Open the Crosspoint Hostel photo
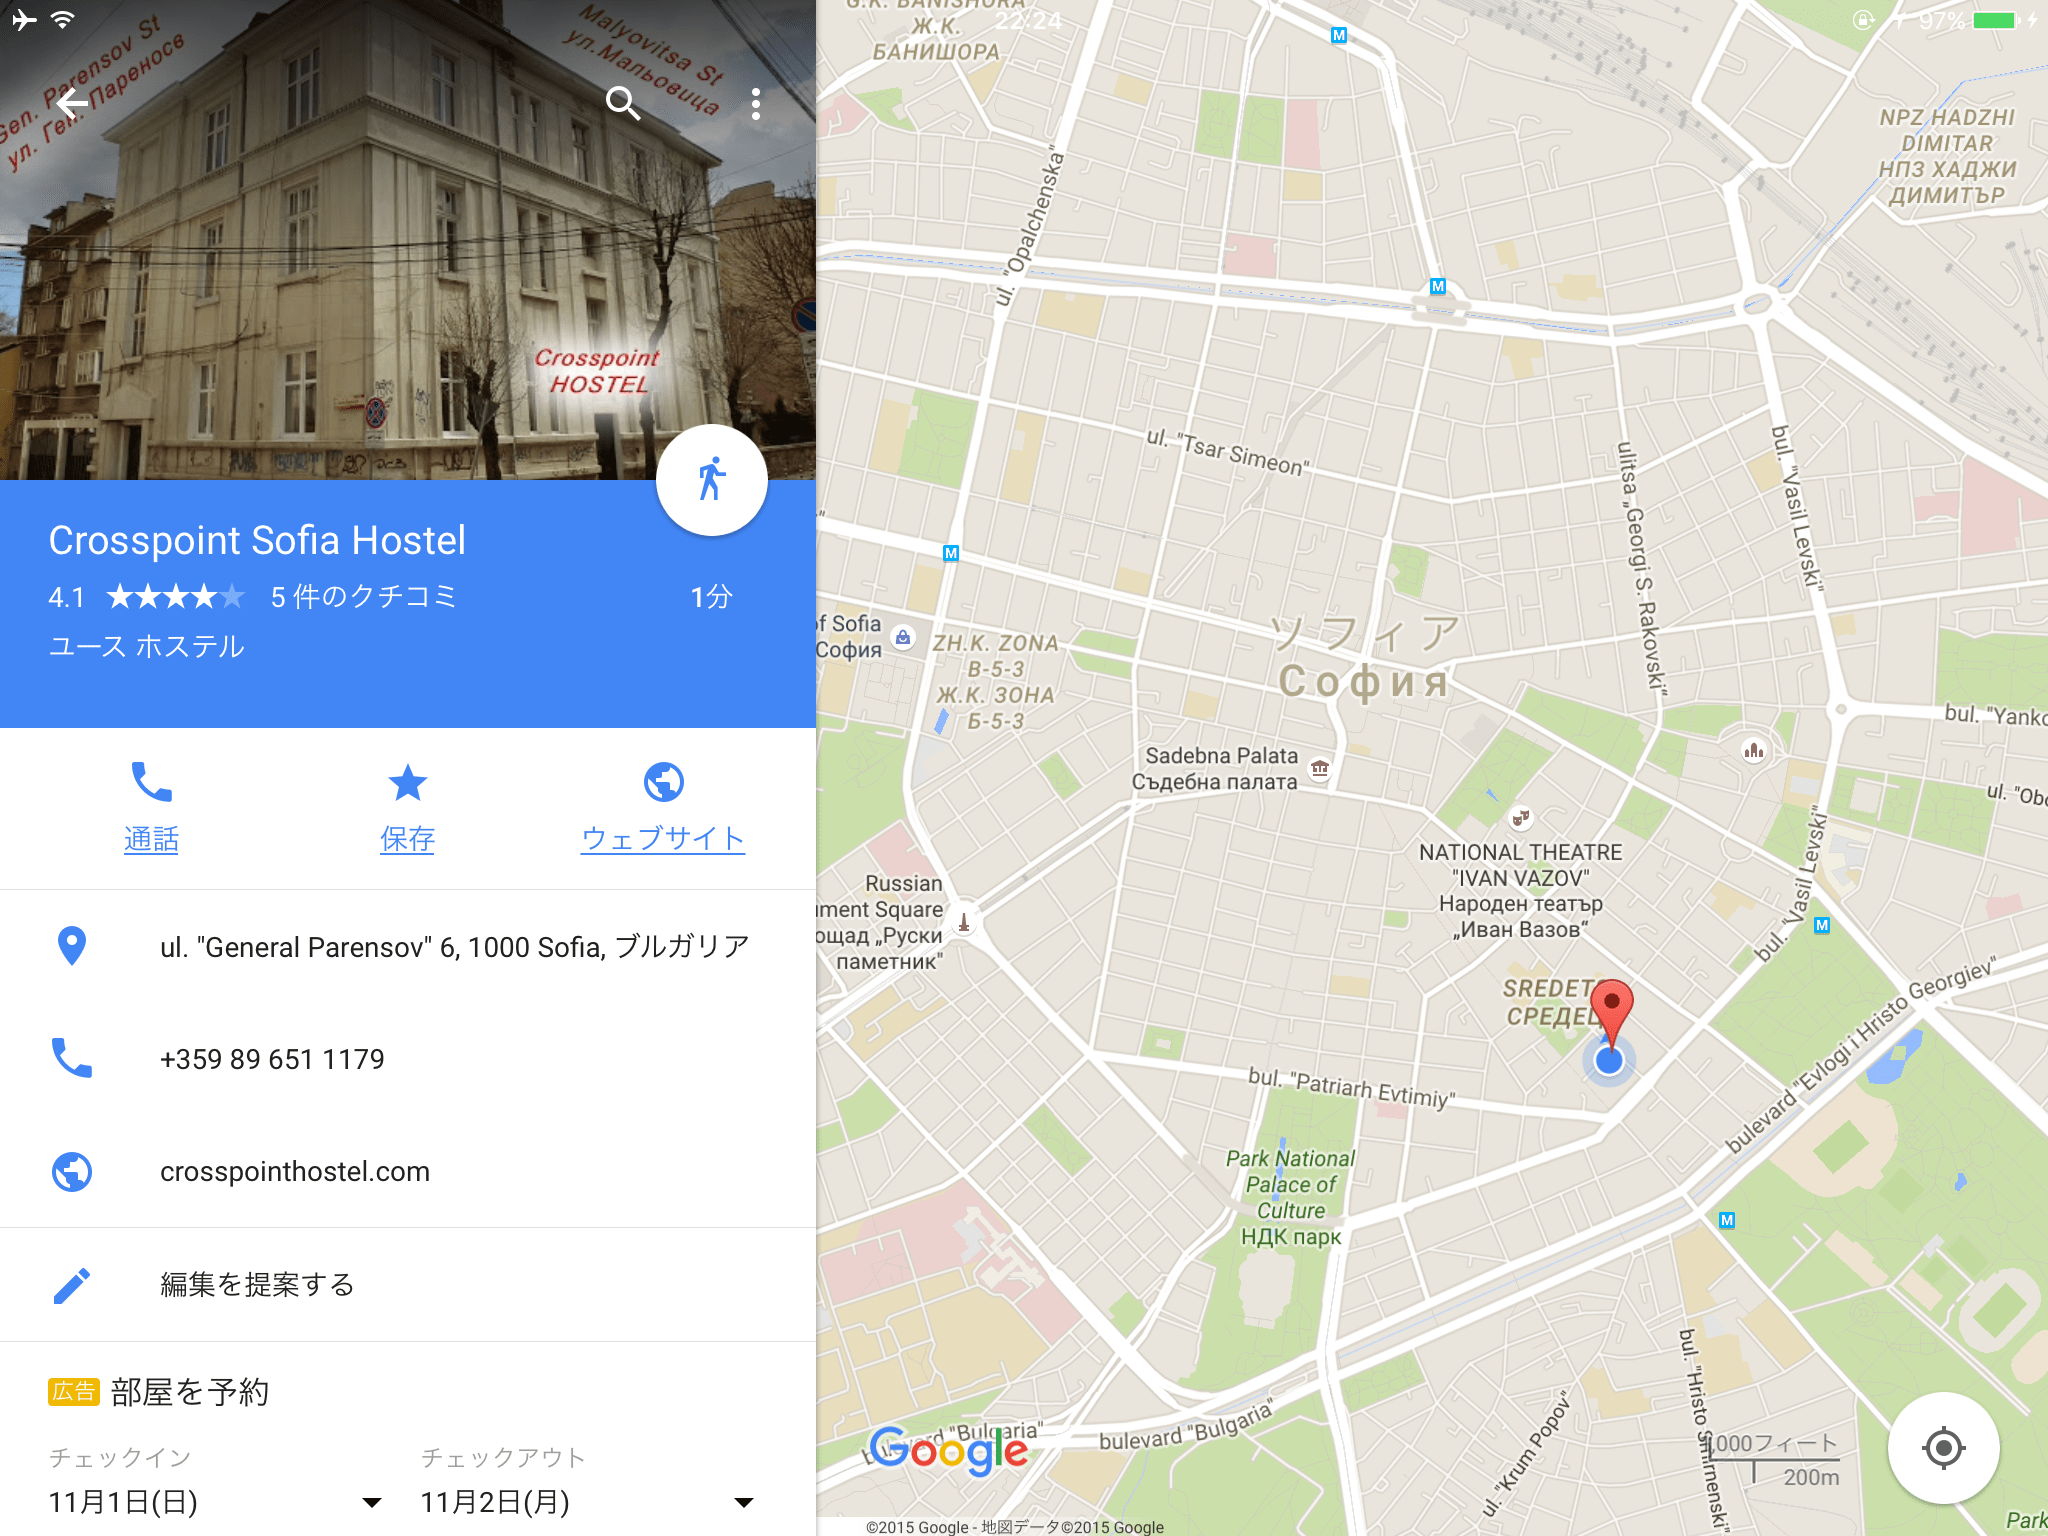The image size is (2048, 1536). (x=408, y=240)
